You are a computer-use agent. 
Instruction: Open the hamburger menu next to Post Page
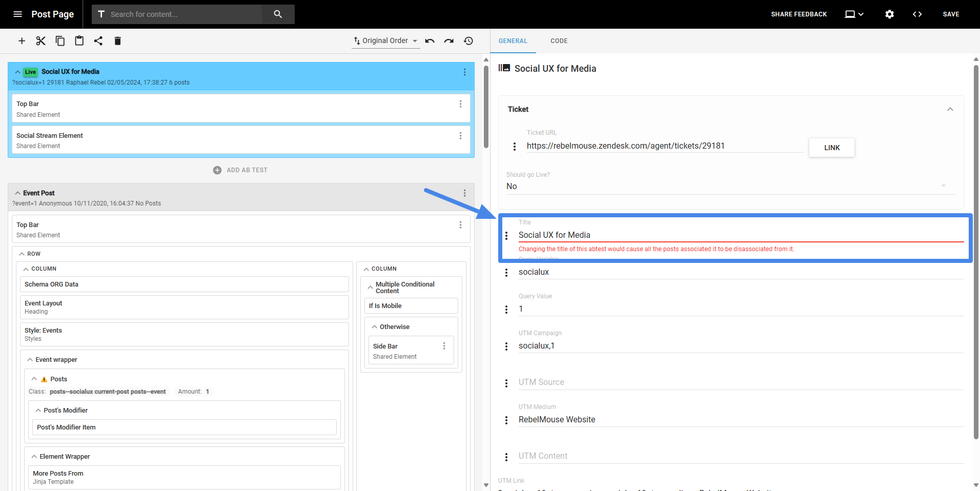17,14
